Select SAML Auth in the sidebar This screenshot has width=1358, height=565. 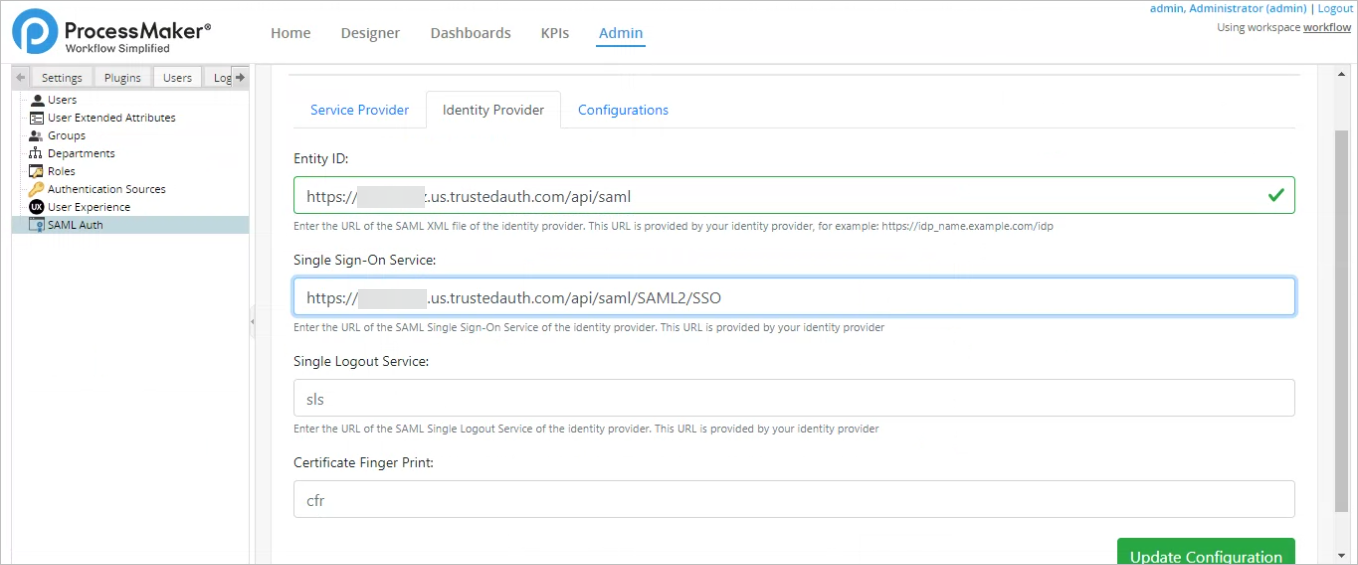[75, 225]
